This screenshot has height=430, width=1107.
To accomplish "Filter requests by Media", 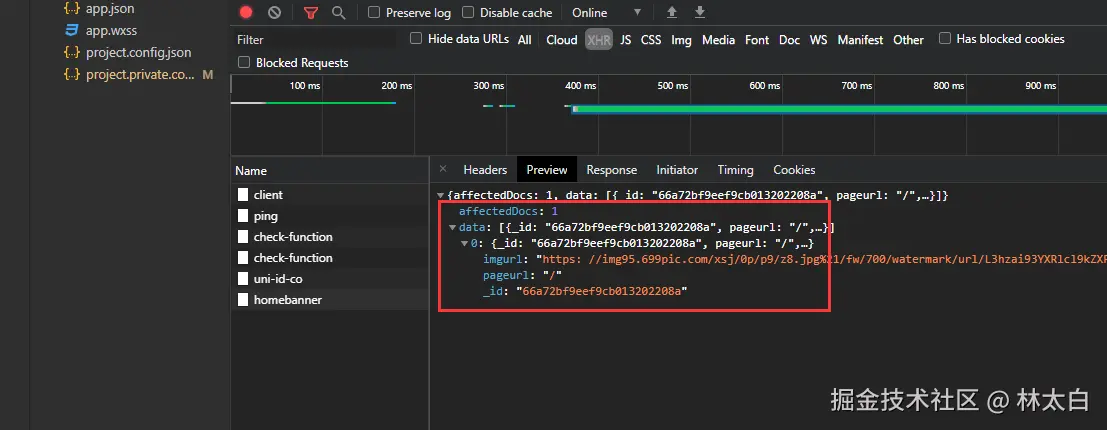I will pos(719,40).
